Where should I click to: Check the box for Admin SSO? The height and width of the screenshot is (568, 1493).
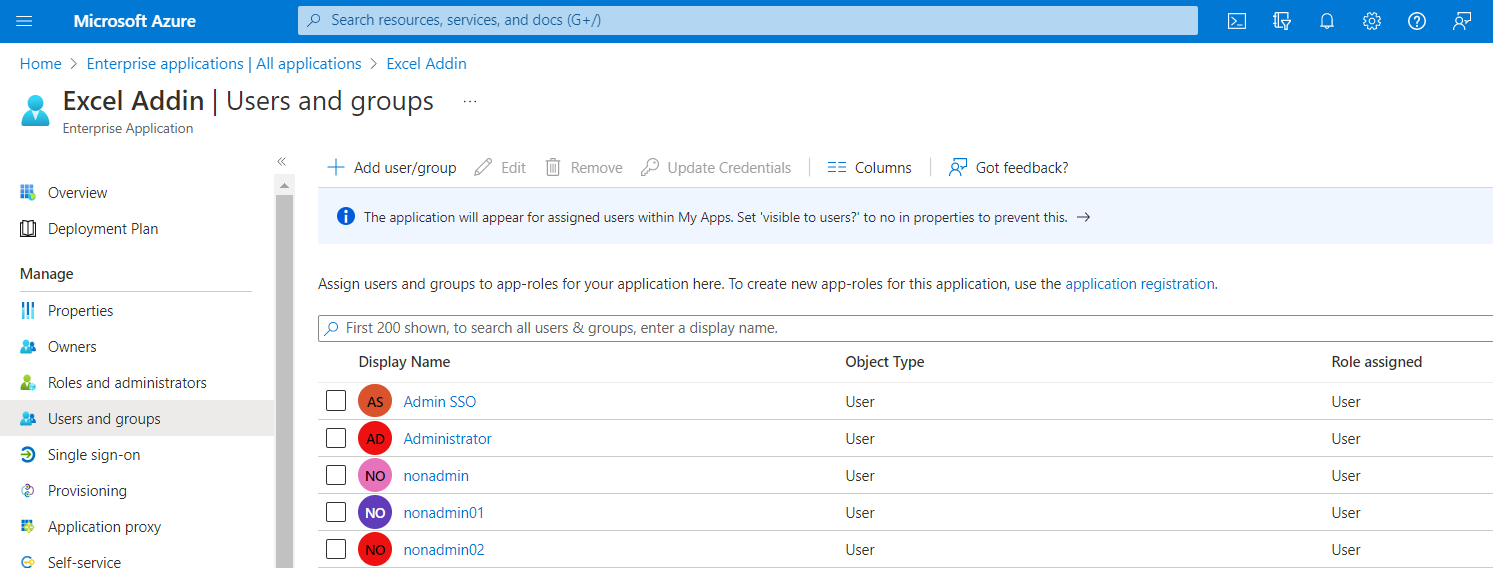(x=336, y=402)
